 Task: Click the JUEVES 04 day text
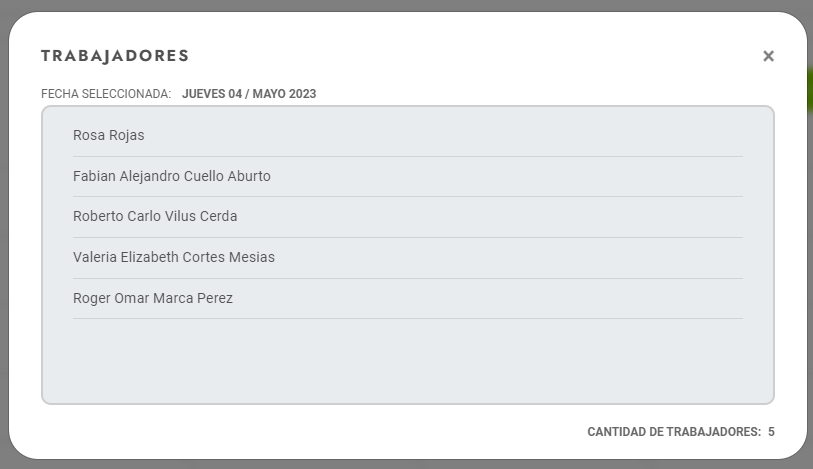click(x=212, y=94)
